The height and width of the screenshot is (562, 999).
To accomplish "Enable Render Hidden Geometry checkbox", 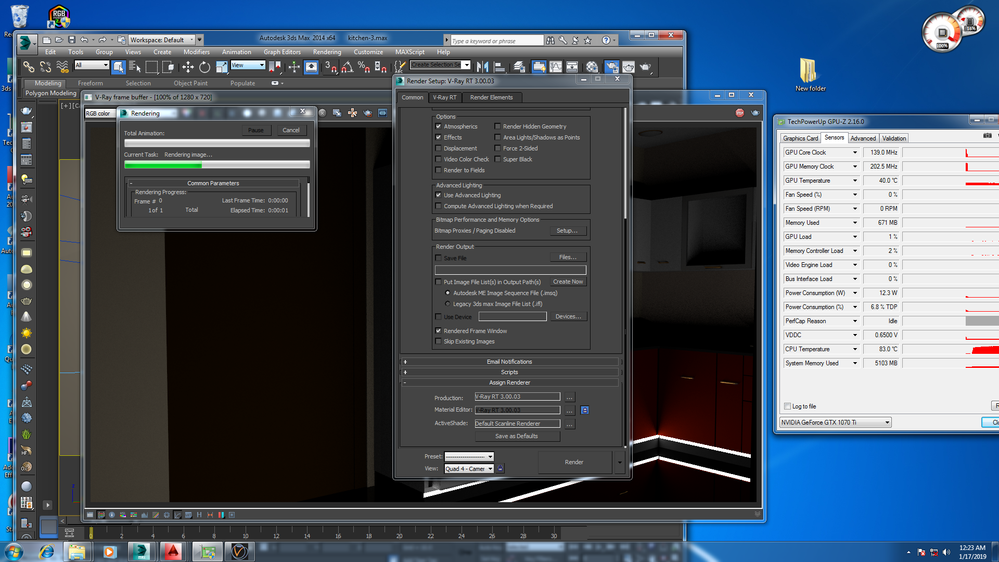I will 498,126.
